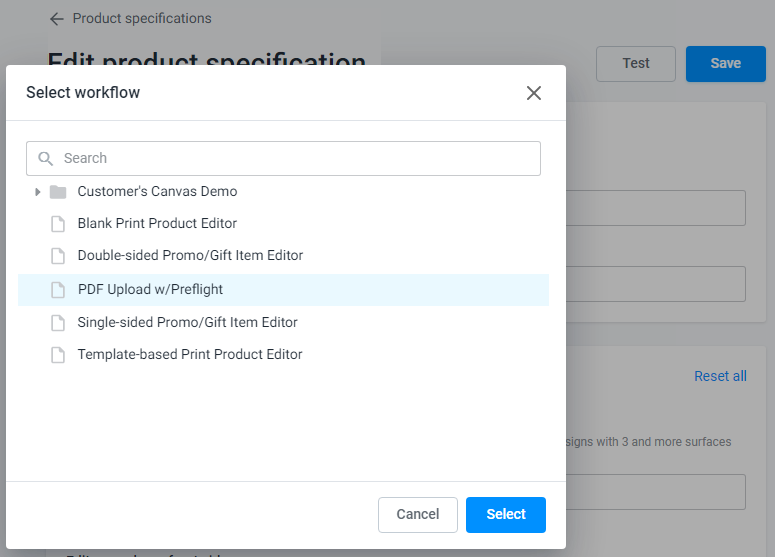The image size is (775, 557).
Task: Confirm with the Select button
Action: [506, 514]
